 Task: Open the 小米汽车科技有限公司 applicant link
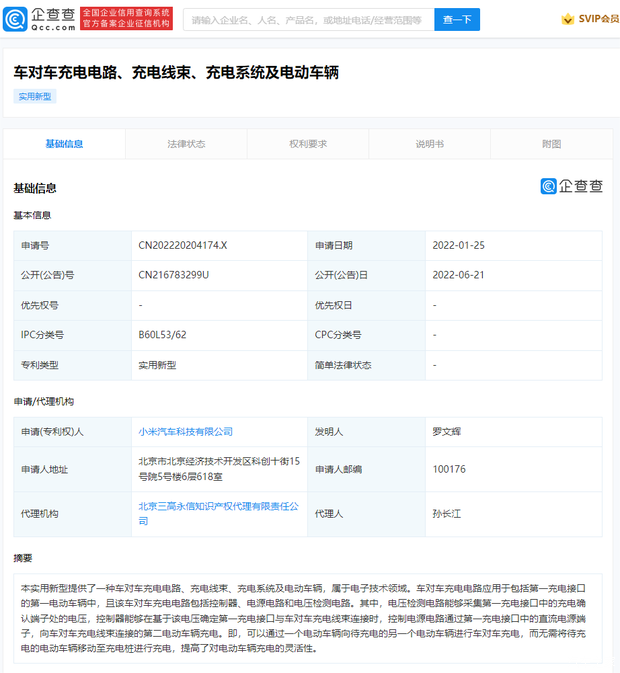point(185,432)
